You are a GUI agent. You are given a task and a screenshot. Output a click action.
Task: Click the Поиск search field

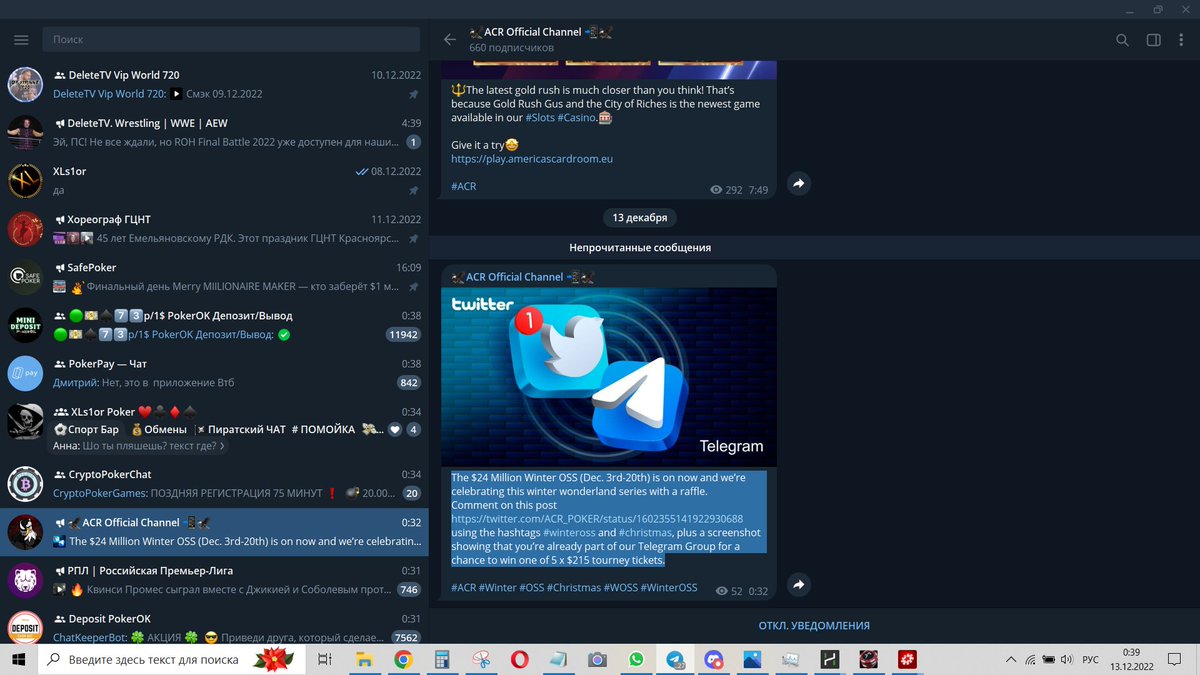tap(231, 40)
